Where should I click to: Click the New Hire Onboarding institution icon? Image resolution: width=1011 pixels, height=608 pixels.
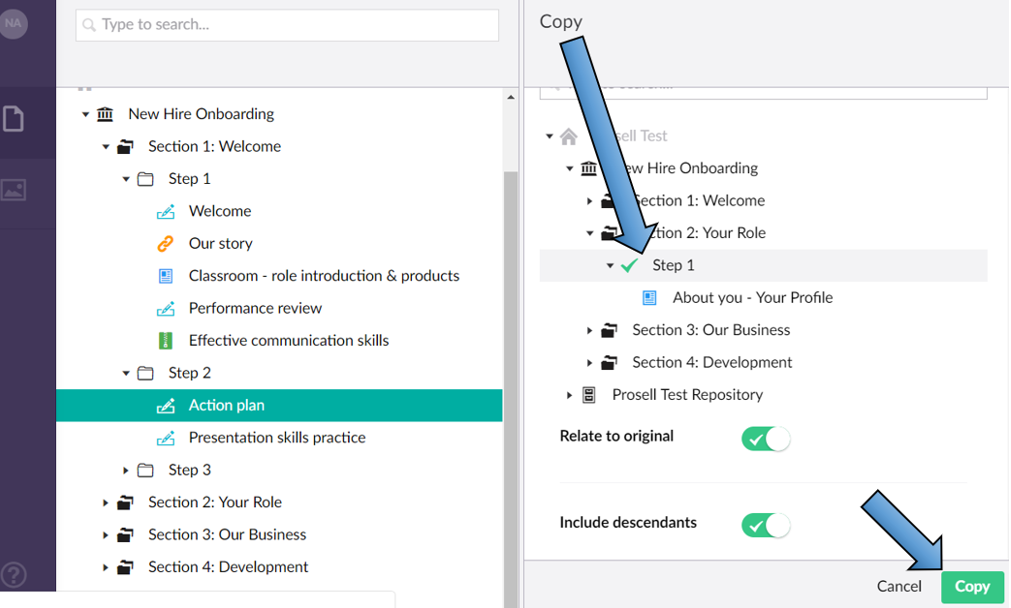point(104,114)
